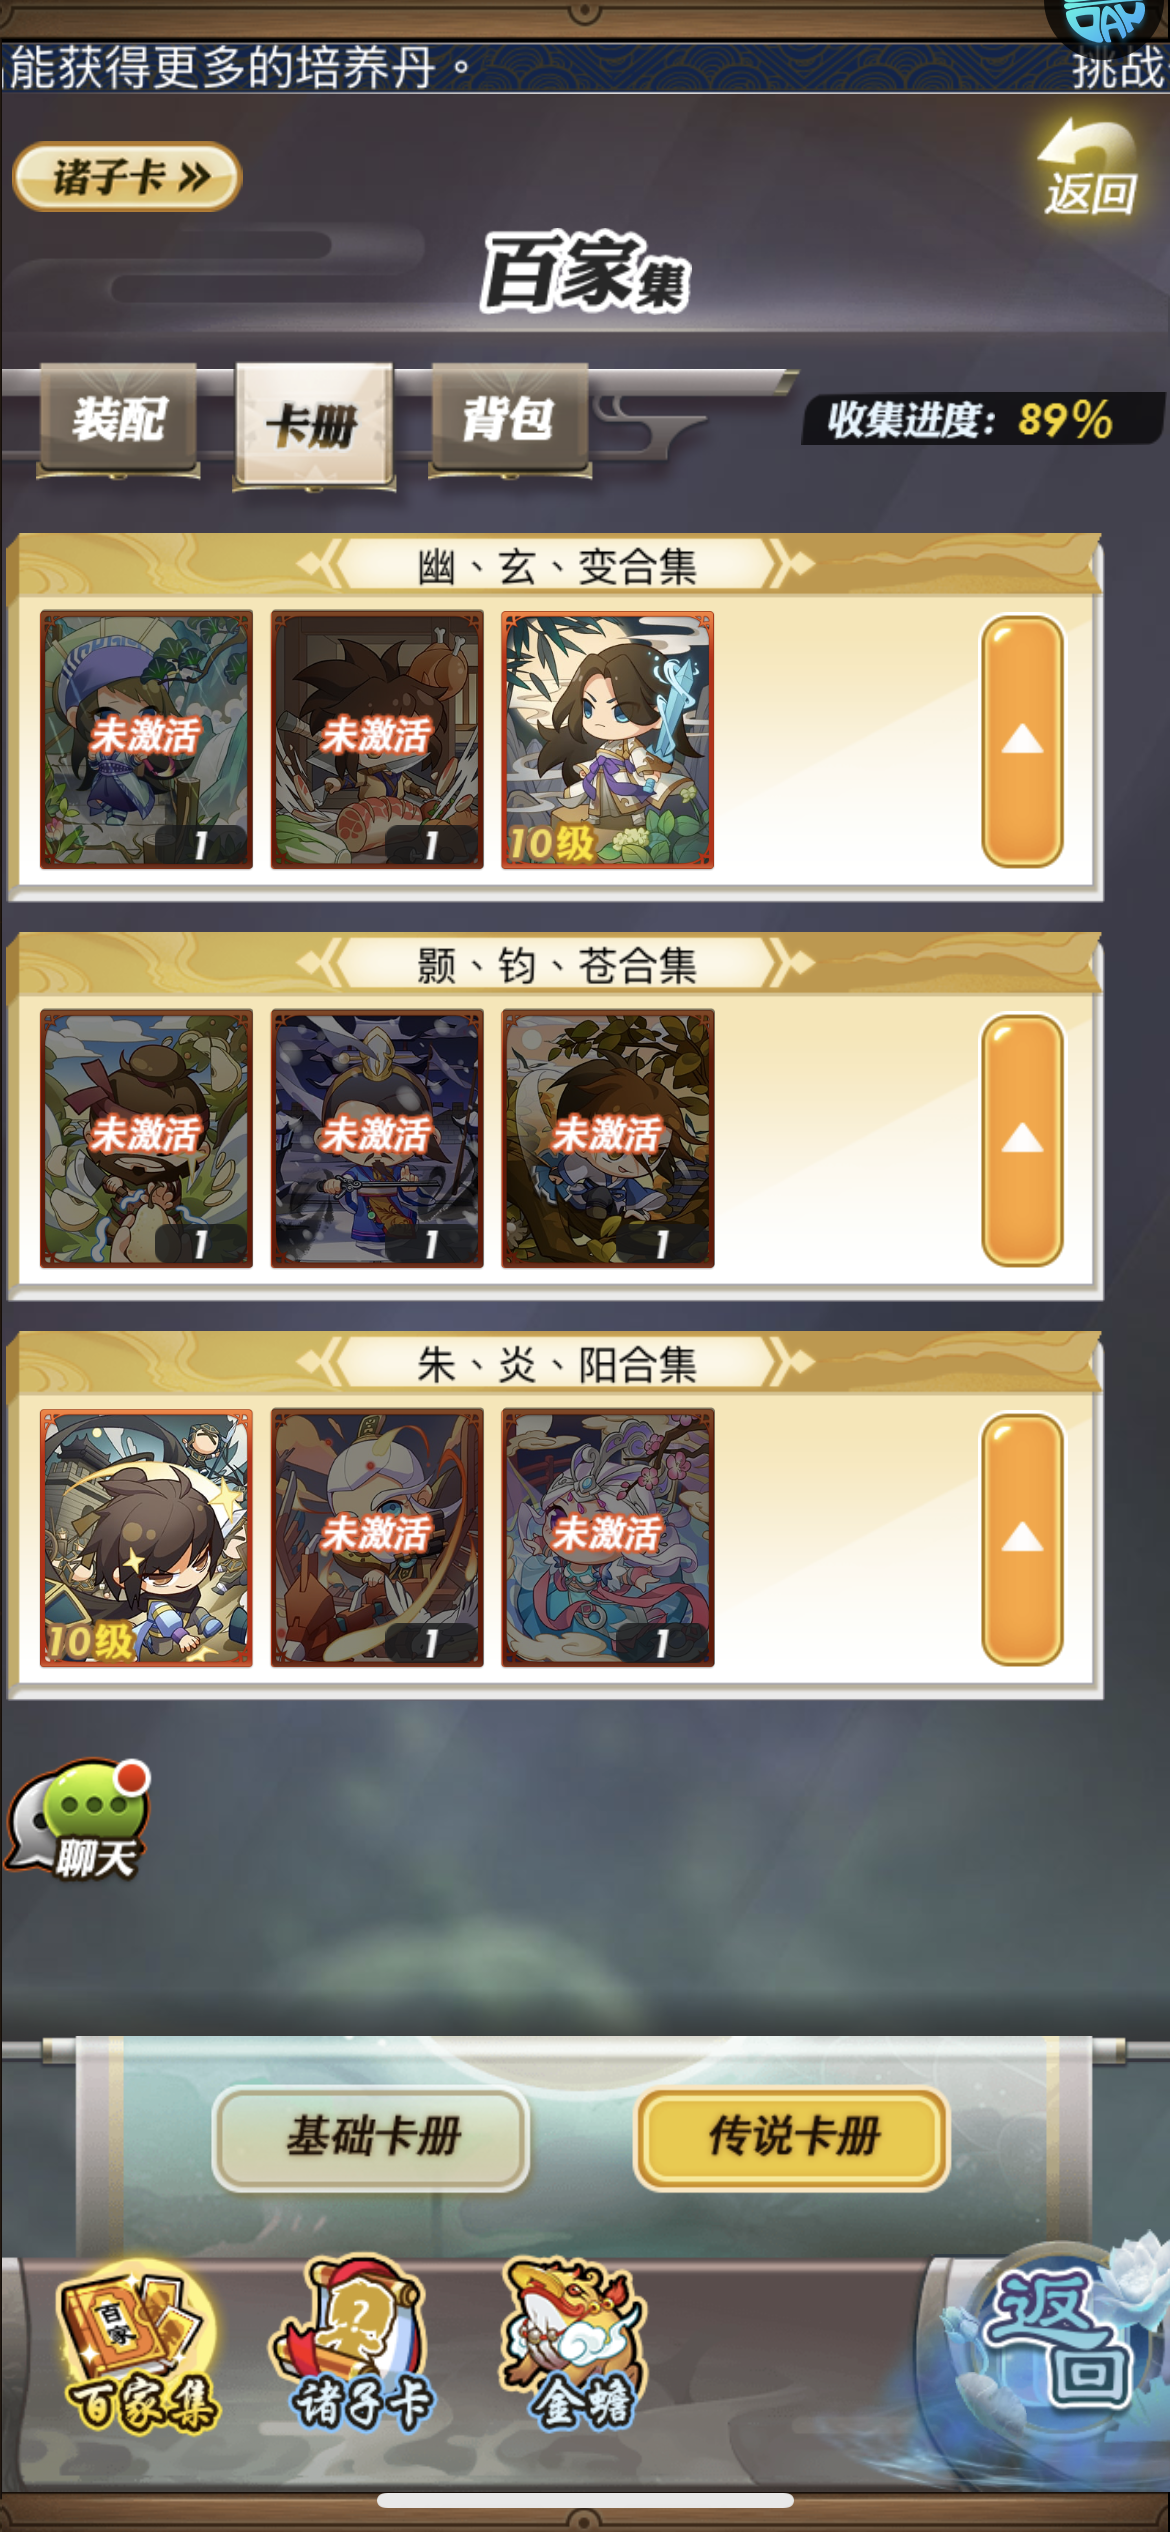1170x2532 pixels.
Task: Open the 诸子卡 icon in bottom bar
Action: (x=360, y=2346)
